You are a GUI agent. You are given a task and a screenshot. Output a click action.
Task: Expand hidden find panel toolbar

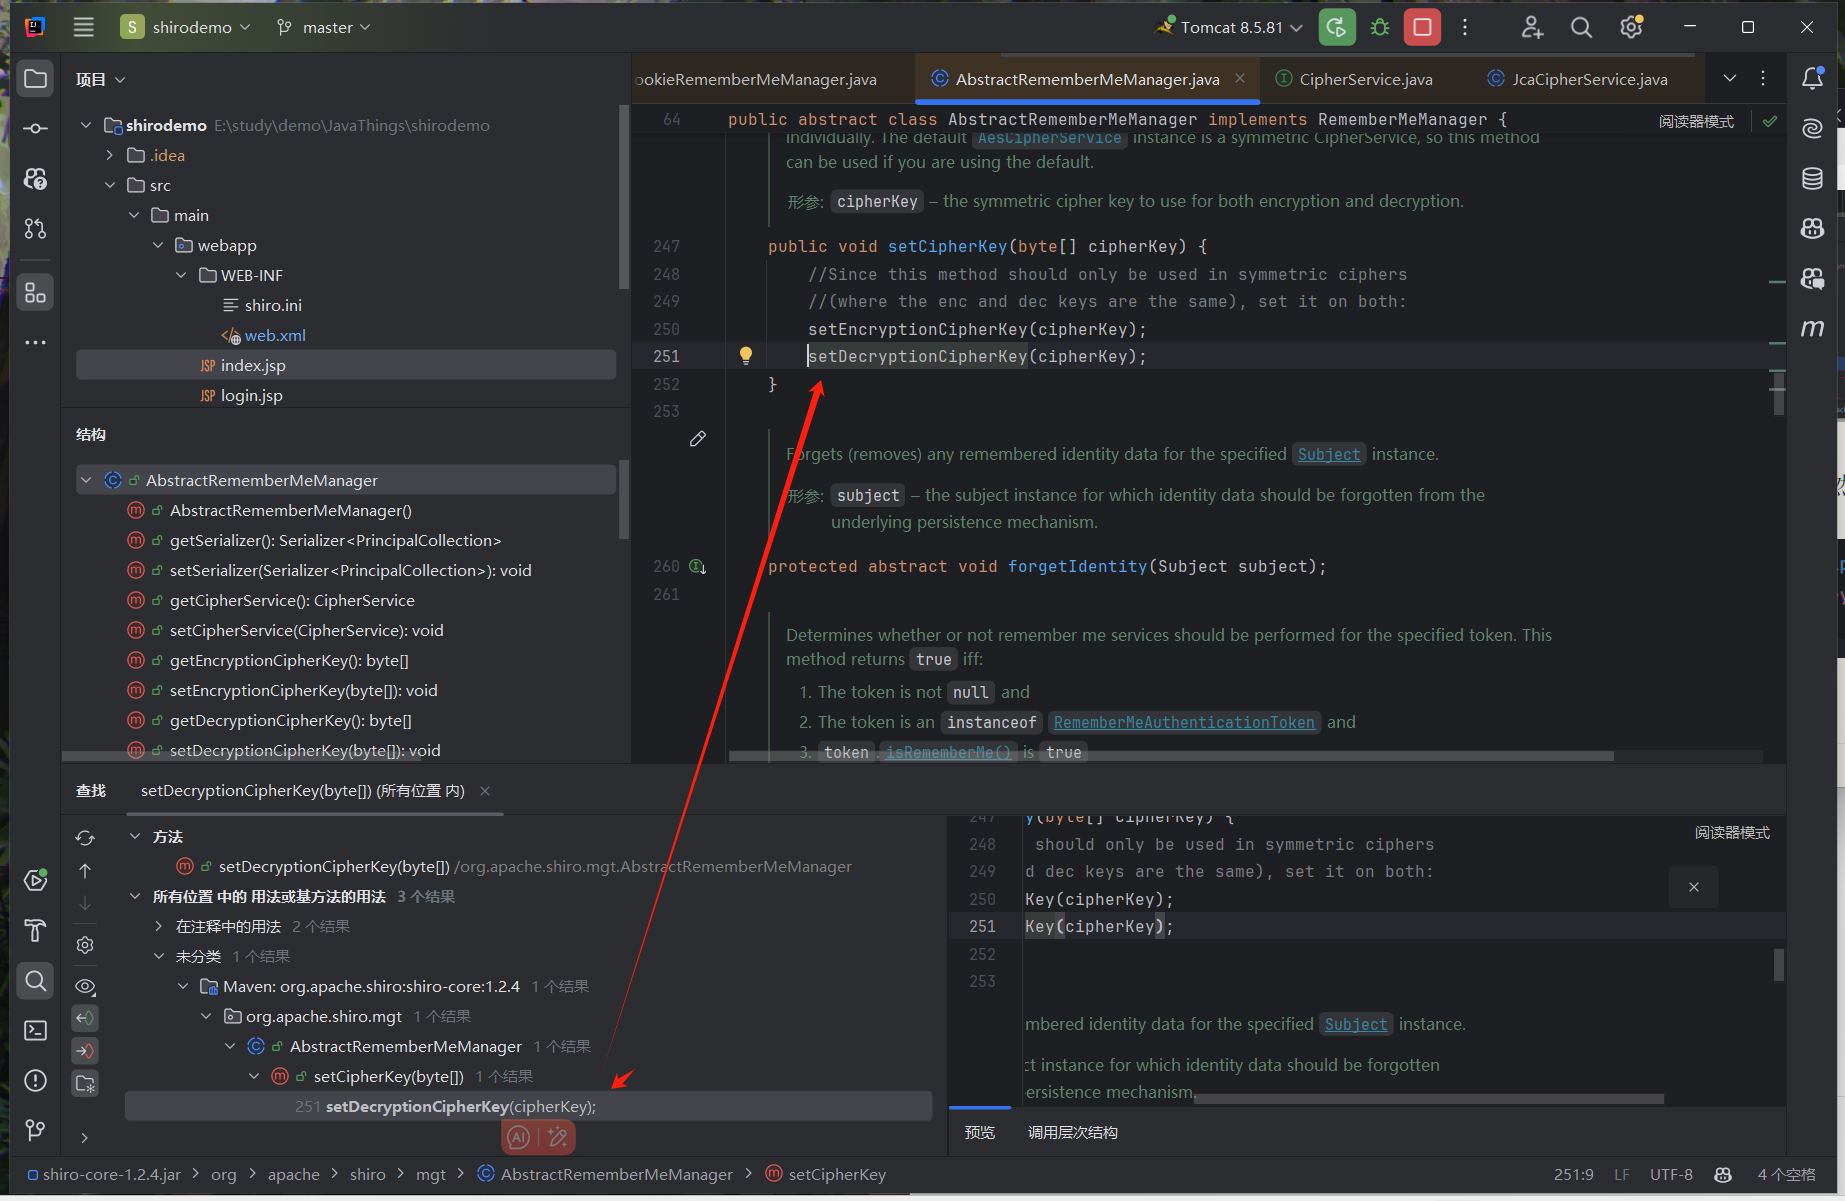pyautogui.click(x=84, y=1137)
